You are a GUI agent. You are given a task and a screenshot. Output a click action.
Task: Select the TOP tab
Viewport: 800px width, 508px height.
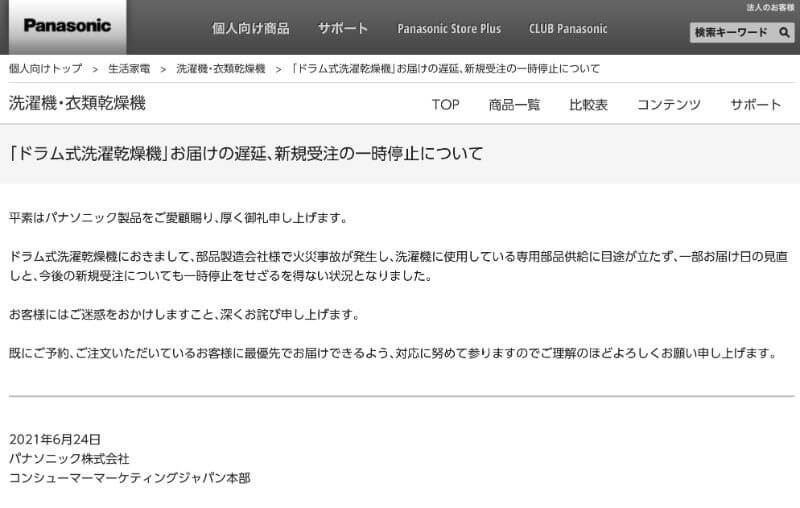coord(445,105)
